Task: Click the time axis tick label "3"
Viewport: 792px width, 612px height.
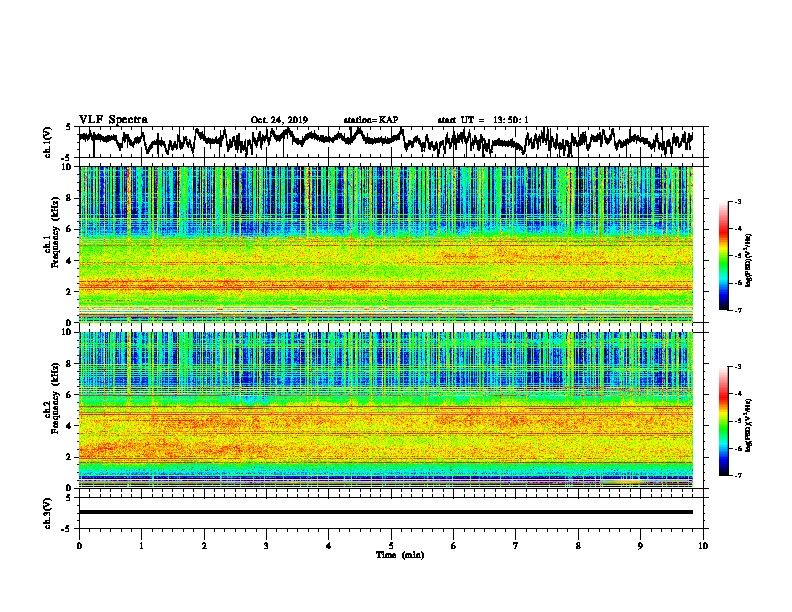Action: tap(266, 546)
